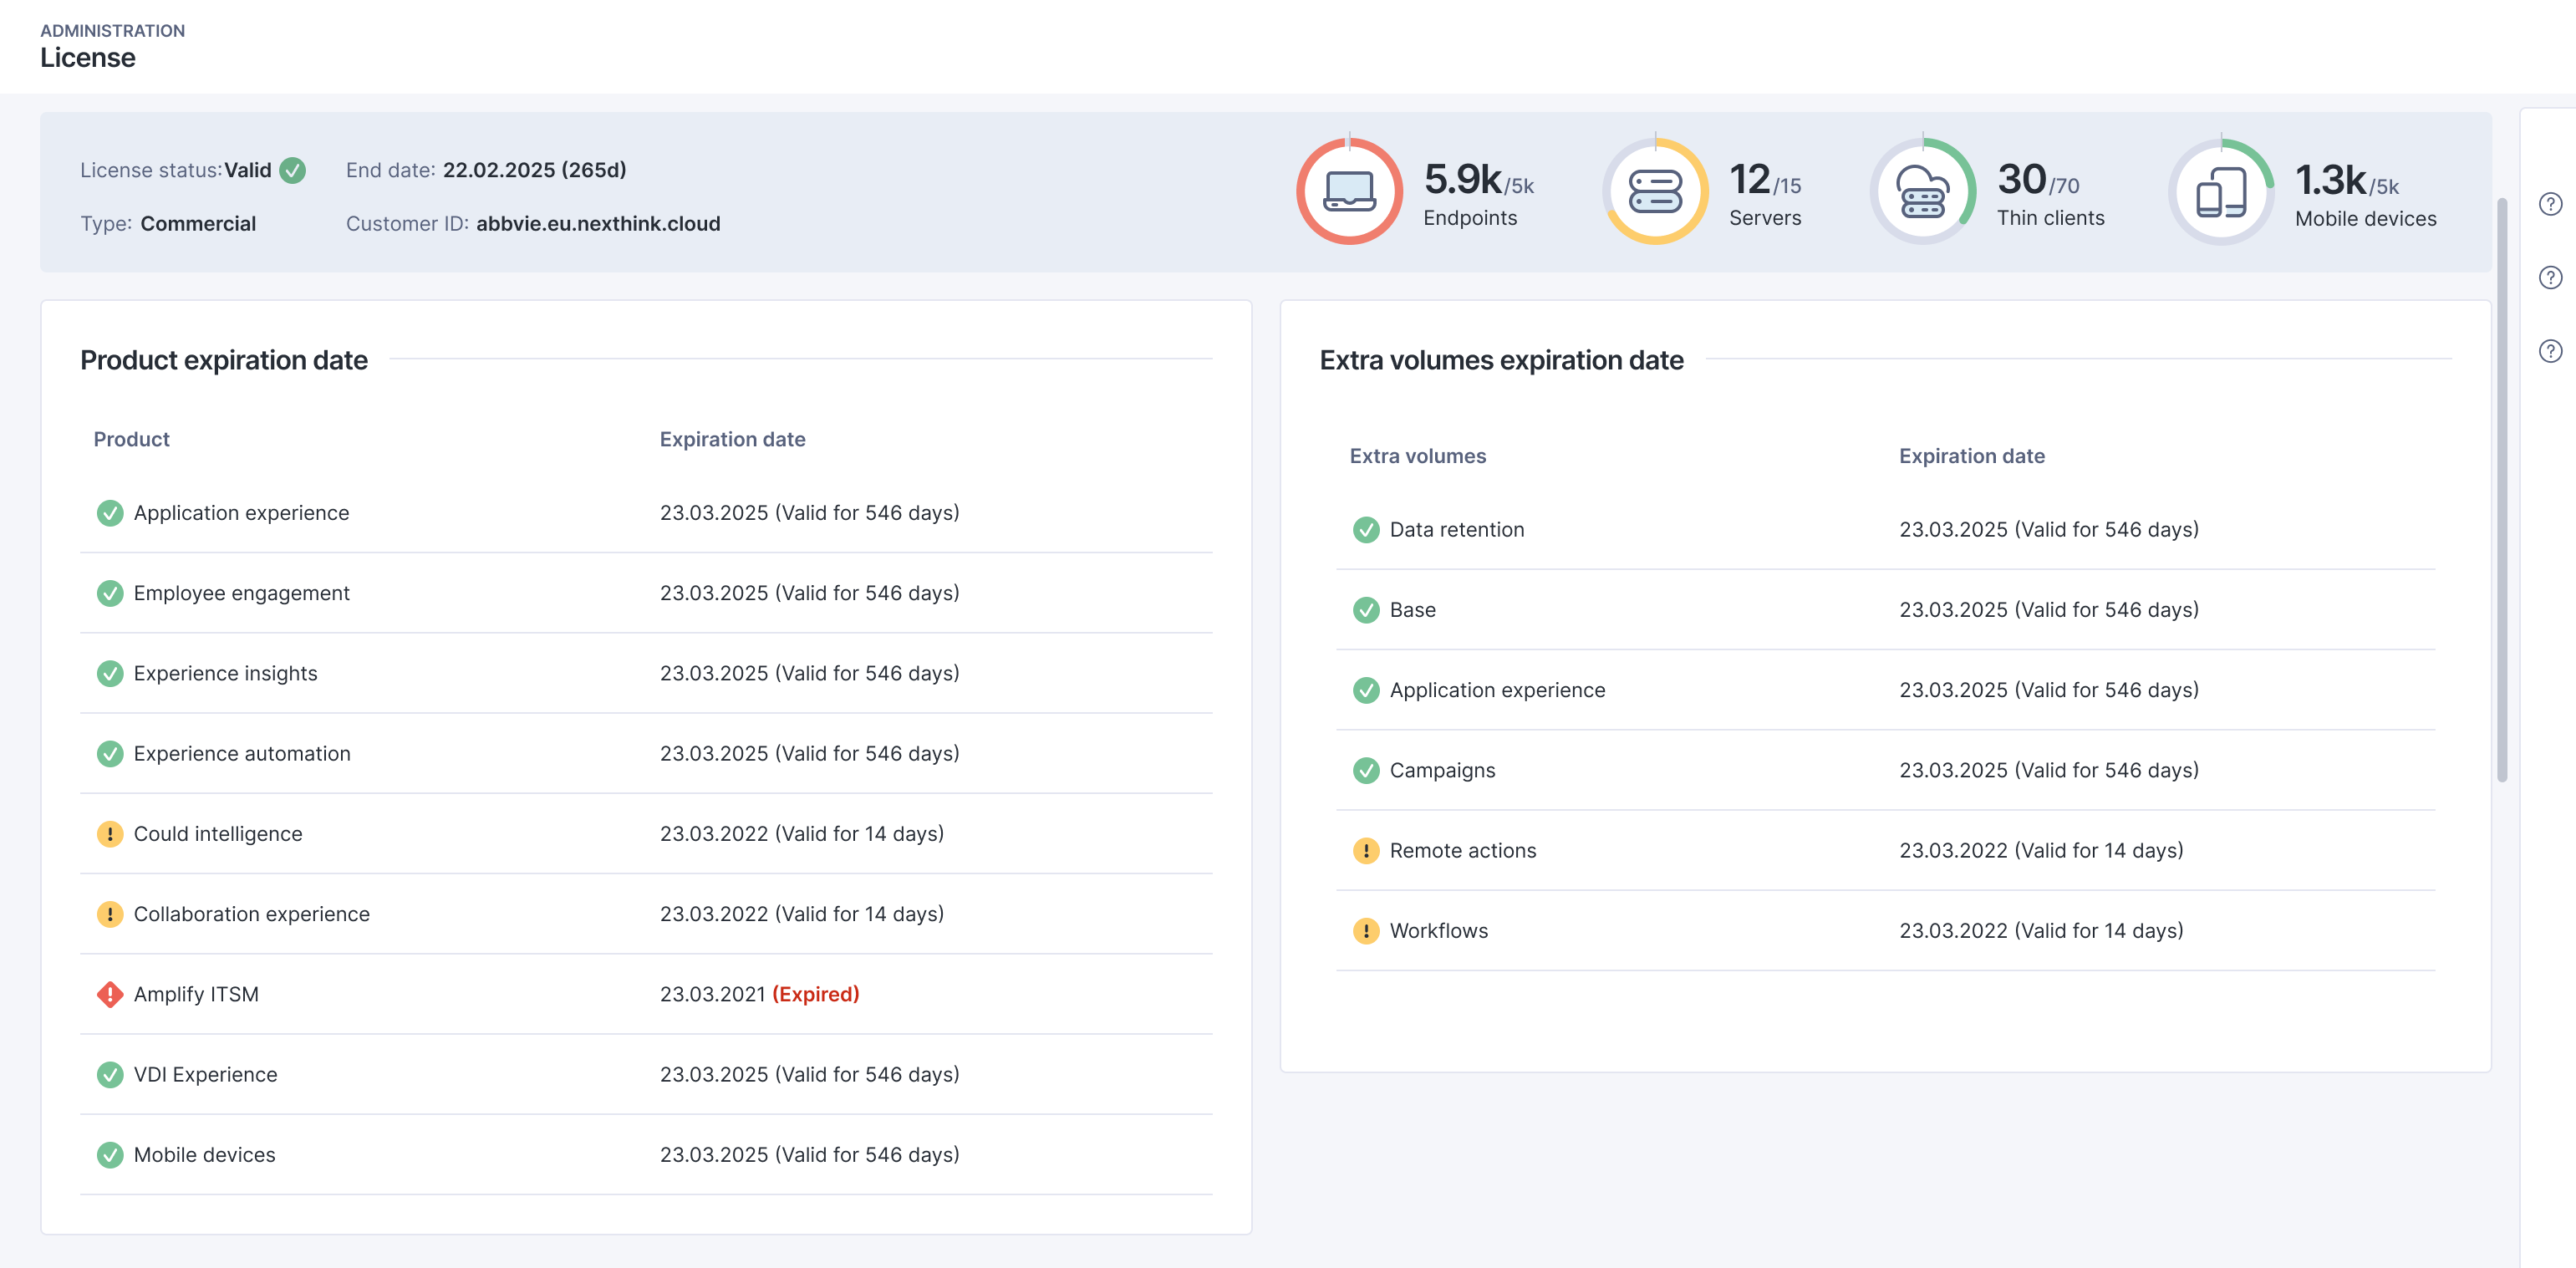
Task: Open the middle help question-mark icon
Action: coord(2550,277)
